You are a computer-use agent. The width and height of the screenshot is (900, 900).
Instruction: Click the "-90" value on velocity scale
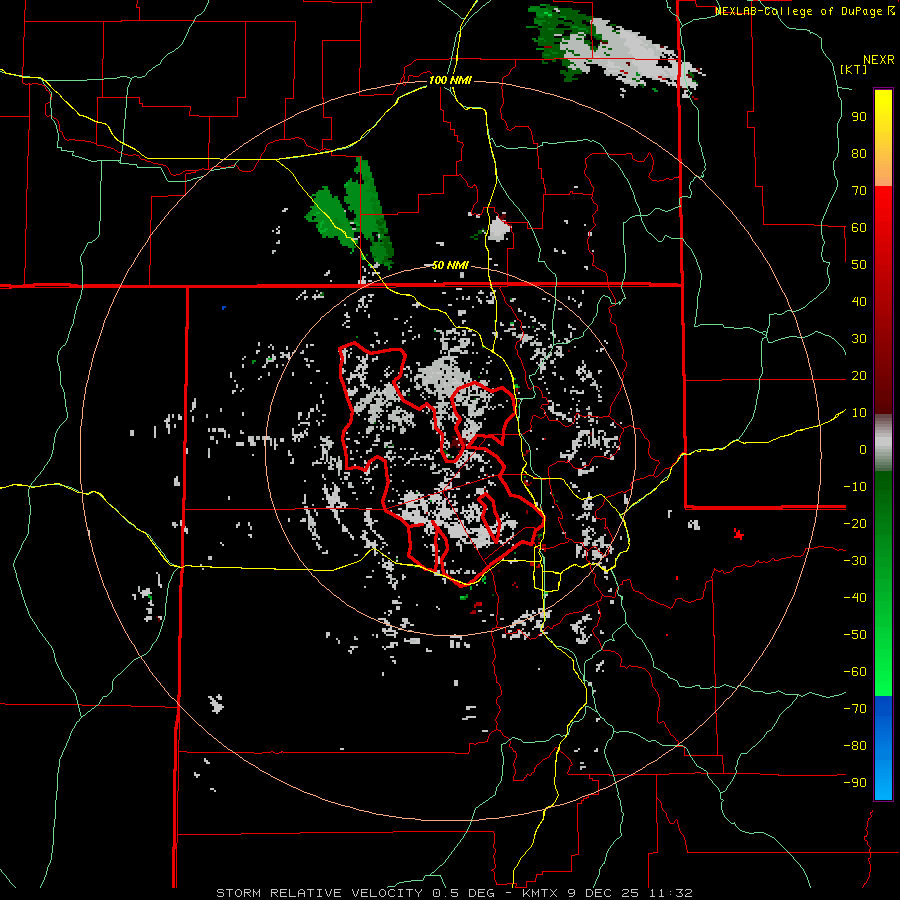click(x=855, y=783)
